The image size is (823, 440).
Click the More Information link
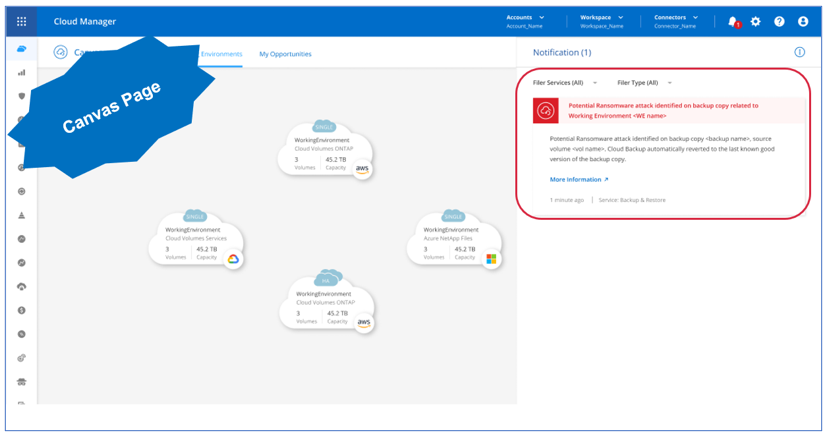578,180
